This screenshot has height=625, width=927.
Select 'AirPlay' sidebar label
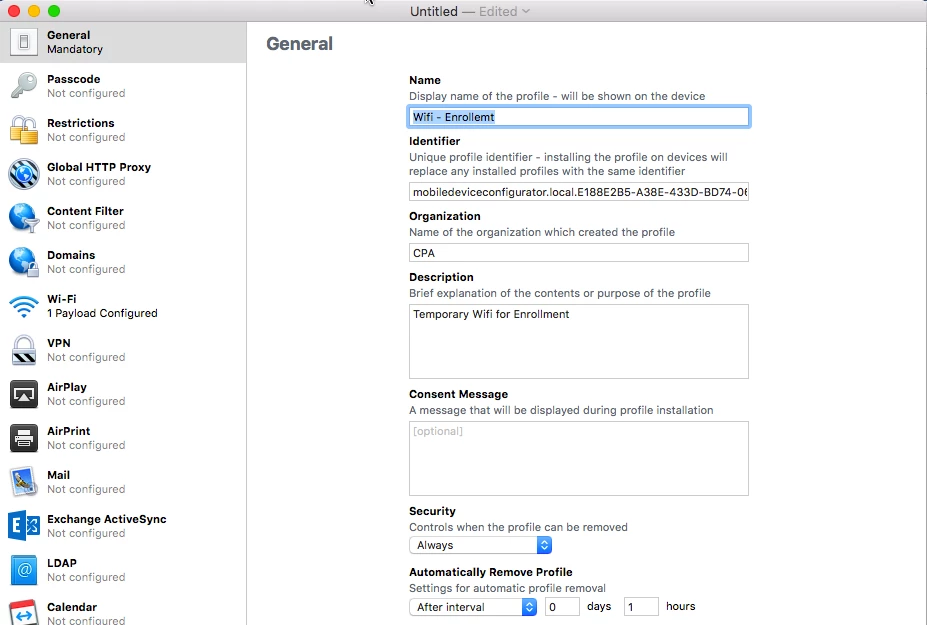point(67,387)
